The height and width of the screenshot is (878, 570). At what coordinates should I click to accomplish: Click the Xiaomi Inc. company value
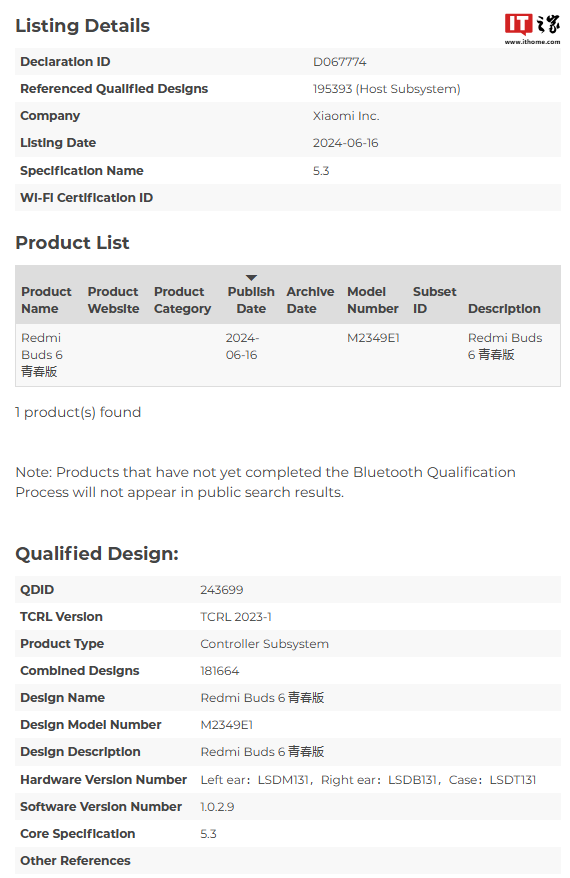coord(345,116)
